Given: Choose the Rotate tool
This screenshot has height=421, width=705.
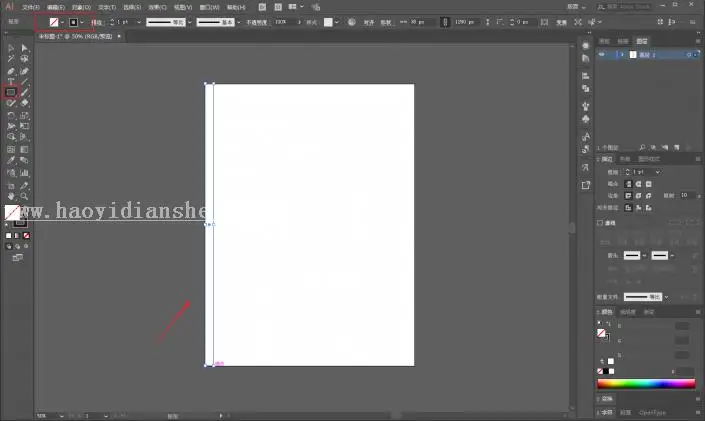Looking at the screenshot, I should [x=11, y=116].
